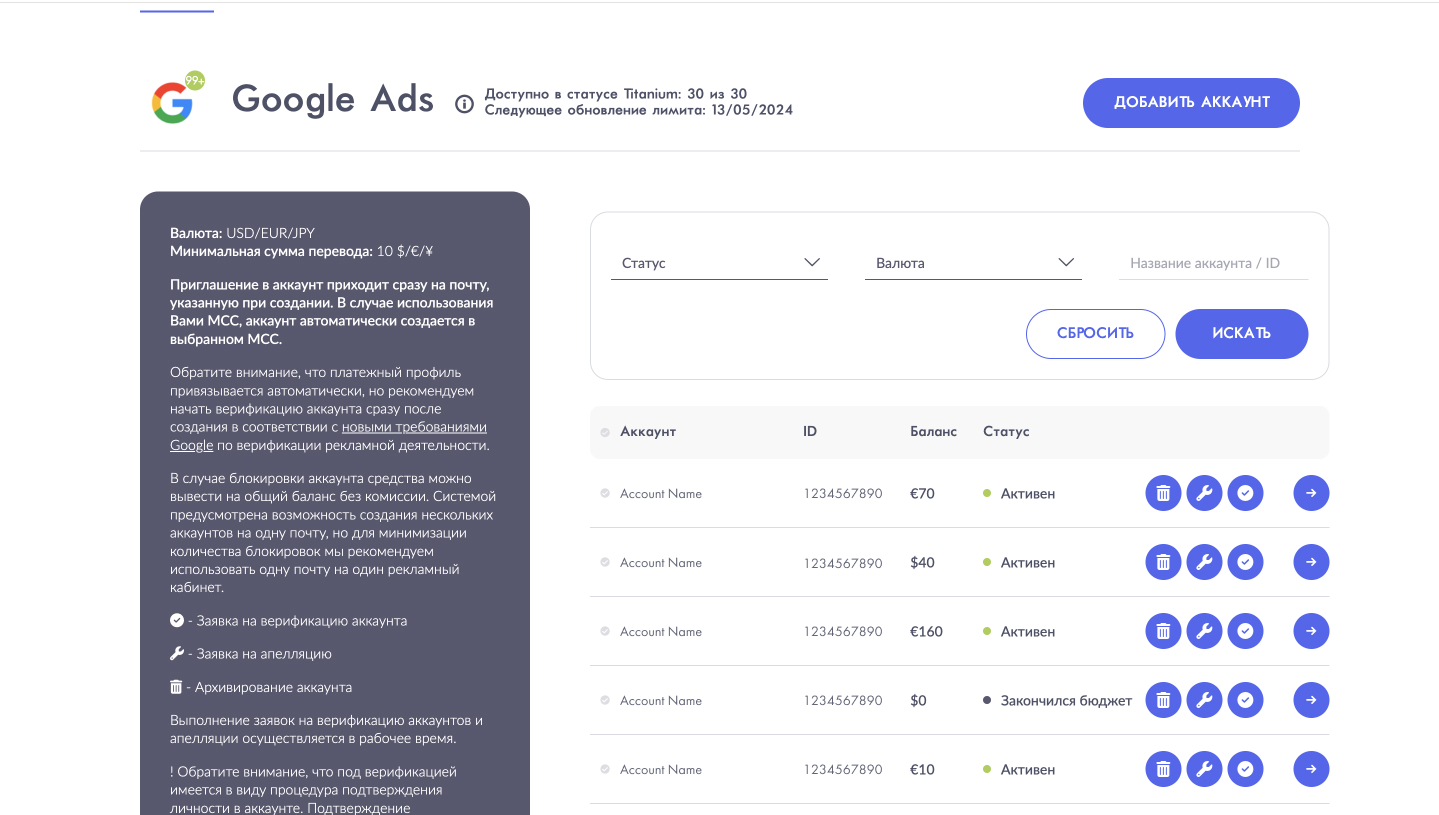Screen dimensions: 1439x815
Task: Select the $40 account row check mark
Action: (605, 562)
